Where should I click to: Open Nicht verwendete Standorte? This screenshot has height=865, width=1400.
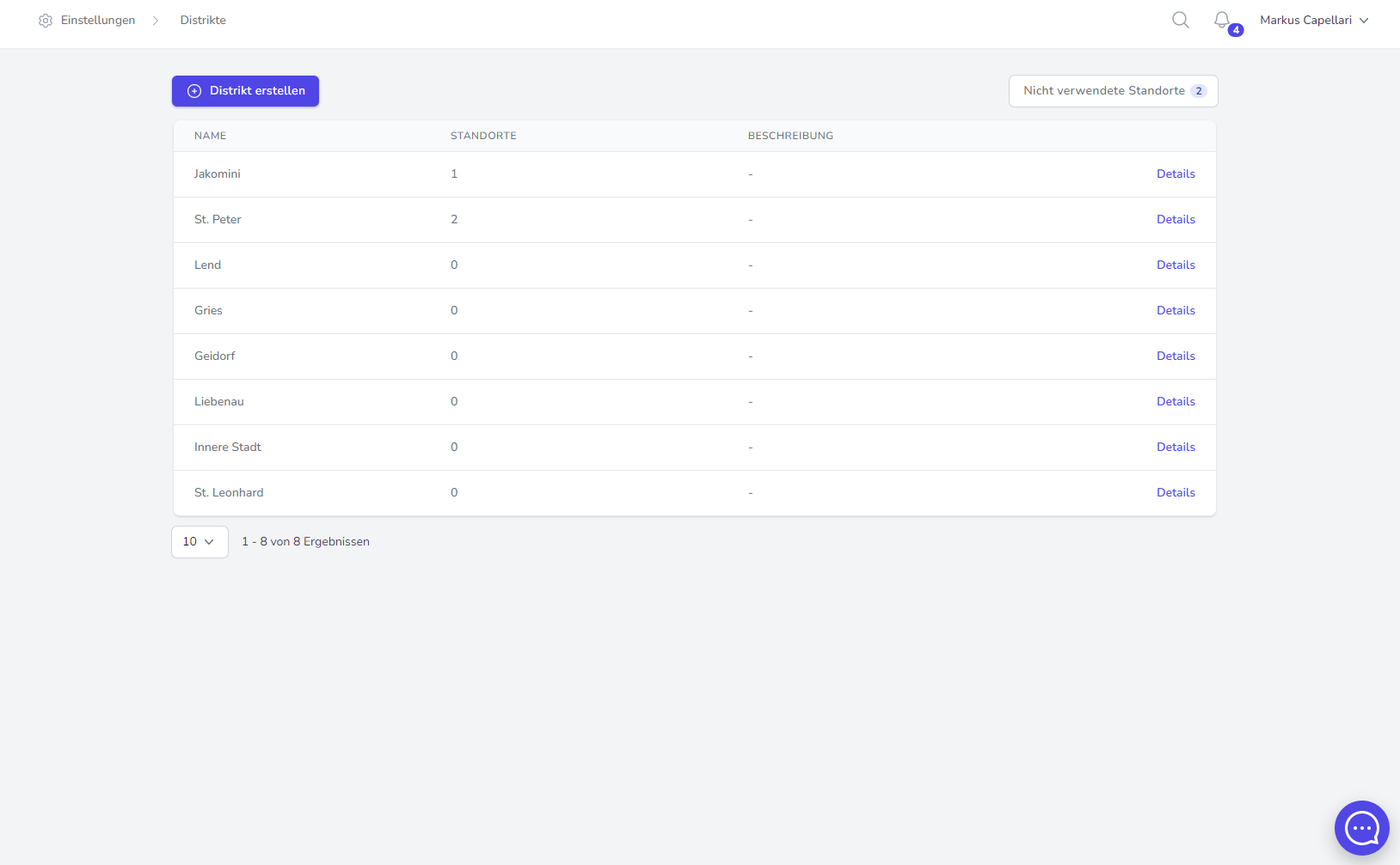[1113, 91]
